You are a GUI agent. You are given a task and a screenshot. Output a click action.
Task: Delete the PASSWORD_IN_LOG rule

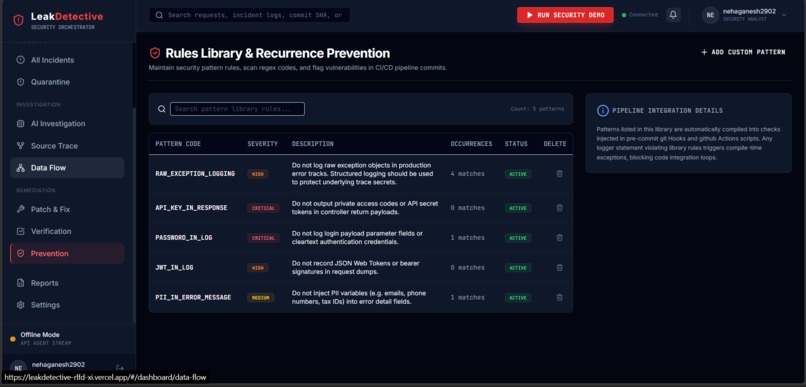click(x=559, y=237)
